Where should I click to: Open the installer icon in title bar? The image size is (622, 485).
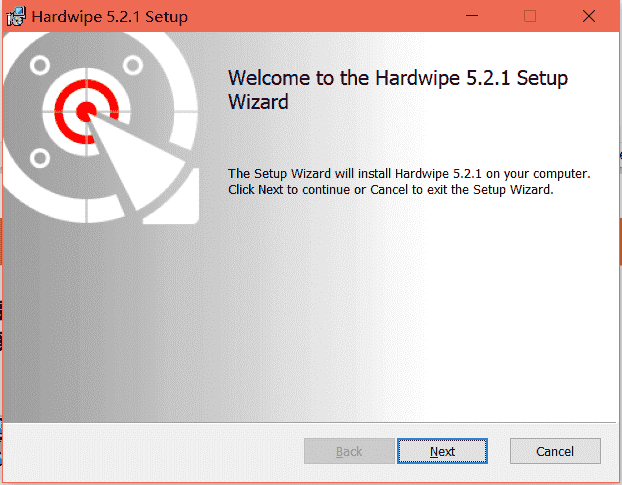tap(16, 17)
